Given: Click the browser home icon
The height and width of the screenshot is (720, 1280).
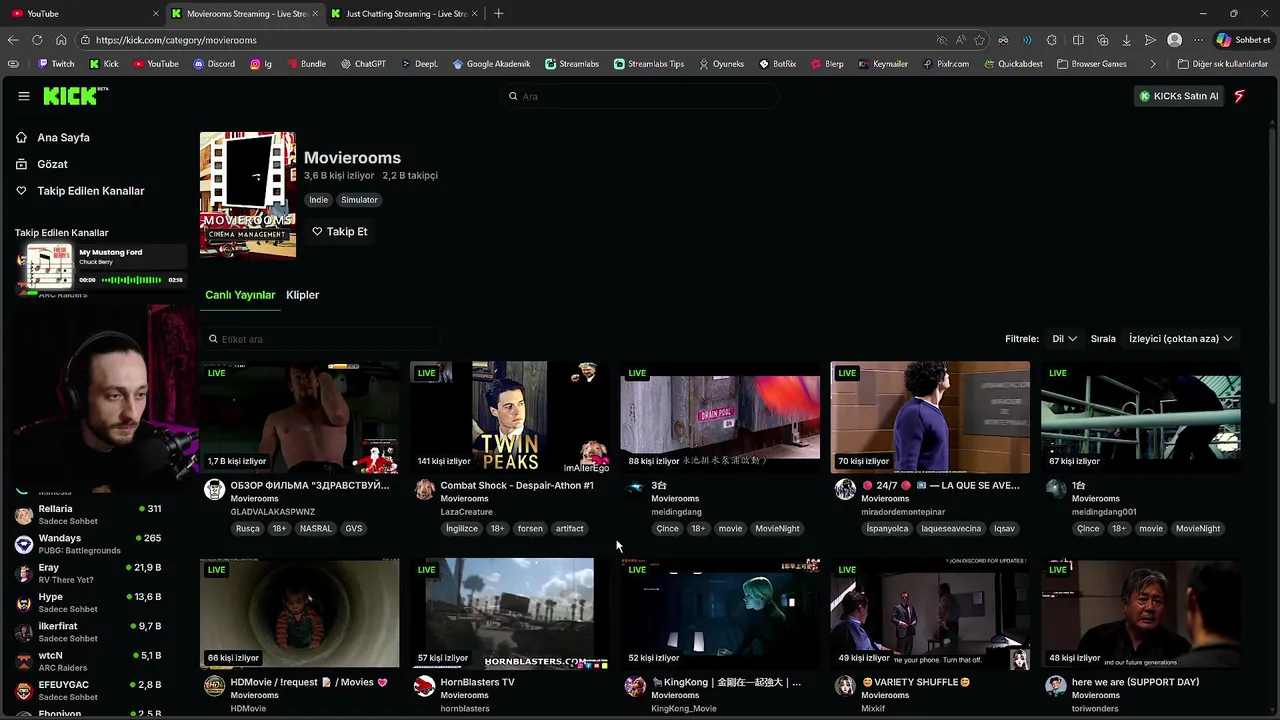Looking at the screenshot, I should [x=61, y=40].
